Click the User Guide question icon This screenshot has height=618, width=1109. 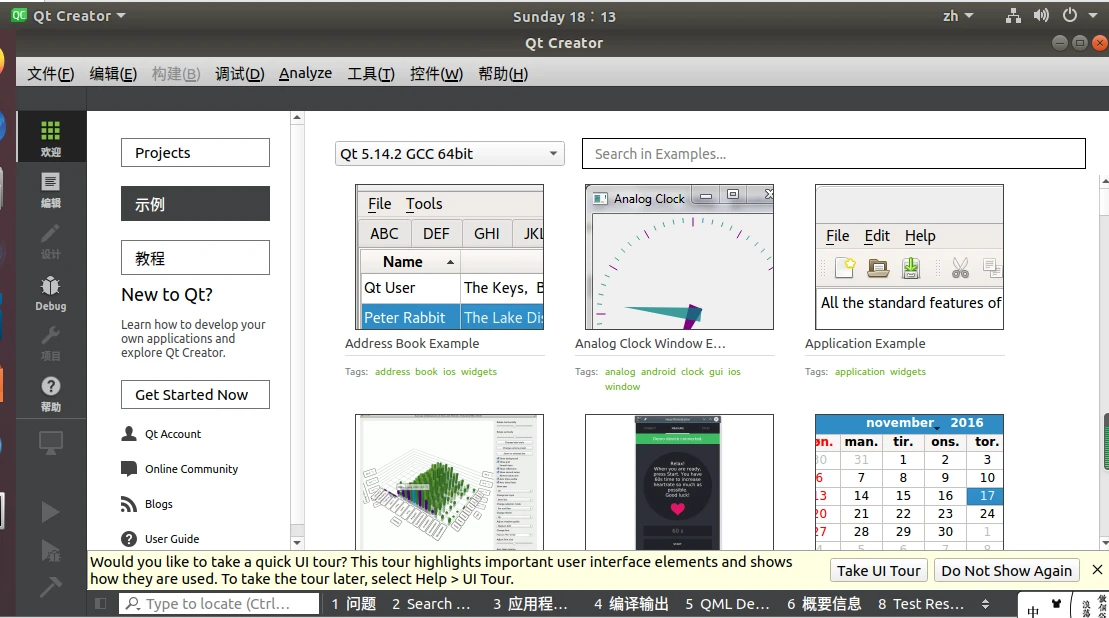(129, 539)
